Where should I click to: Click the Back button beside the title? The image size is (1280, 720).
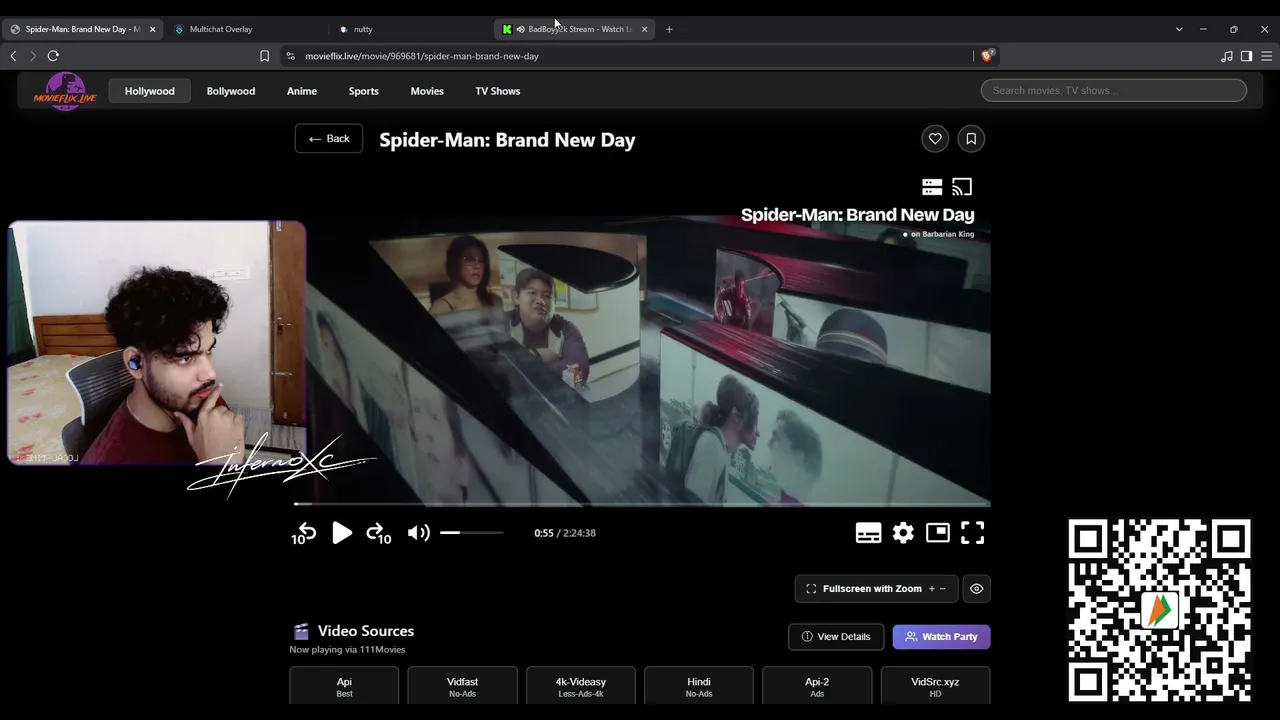tap(329, 139)
